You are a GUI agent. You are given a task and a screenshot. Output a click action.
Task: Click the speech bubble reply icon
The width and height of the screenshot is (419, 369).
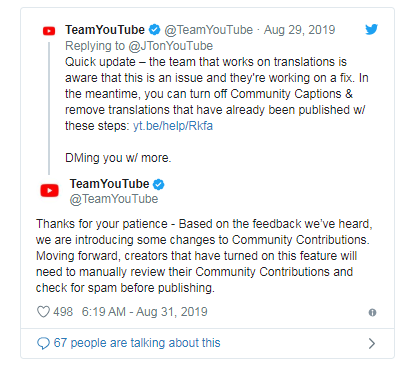click(x=43, y=343)
